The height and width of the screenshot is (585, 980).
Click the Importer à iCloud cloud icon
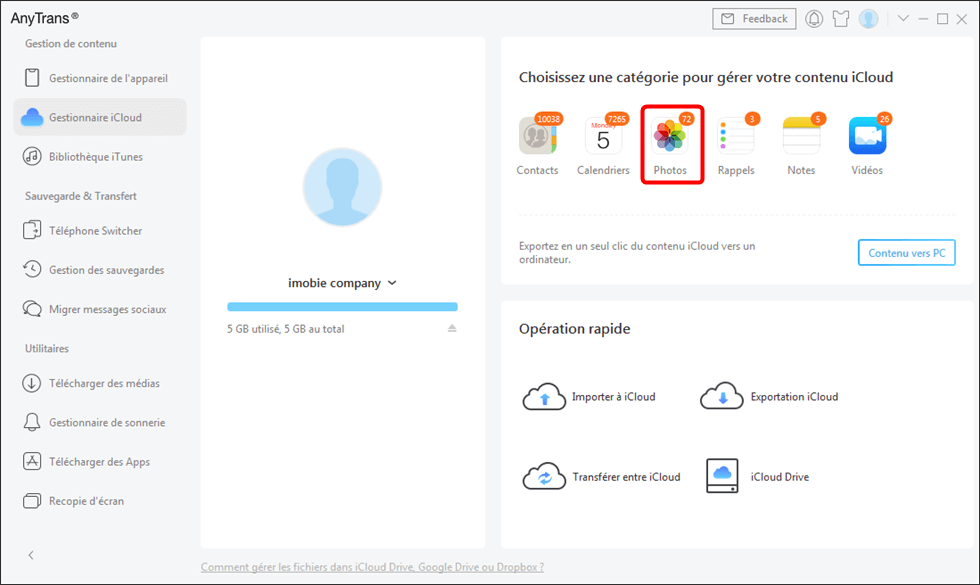(x=544, y=397)
